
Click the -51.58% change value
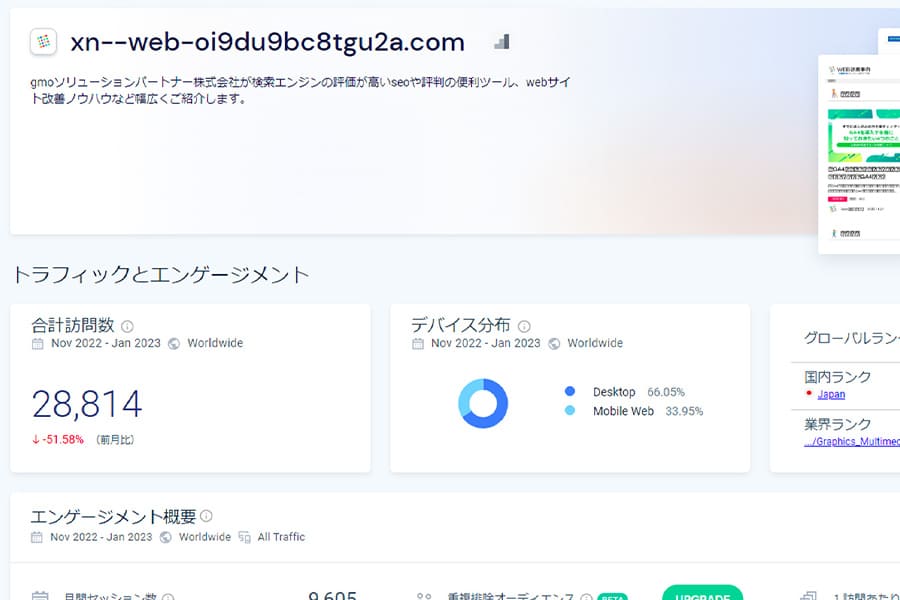click(x=63, y=440)
